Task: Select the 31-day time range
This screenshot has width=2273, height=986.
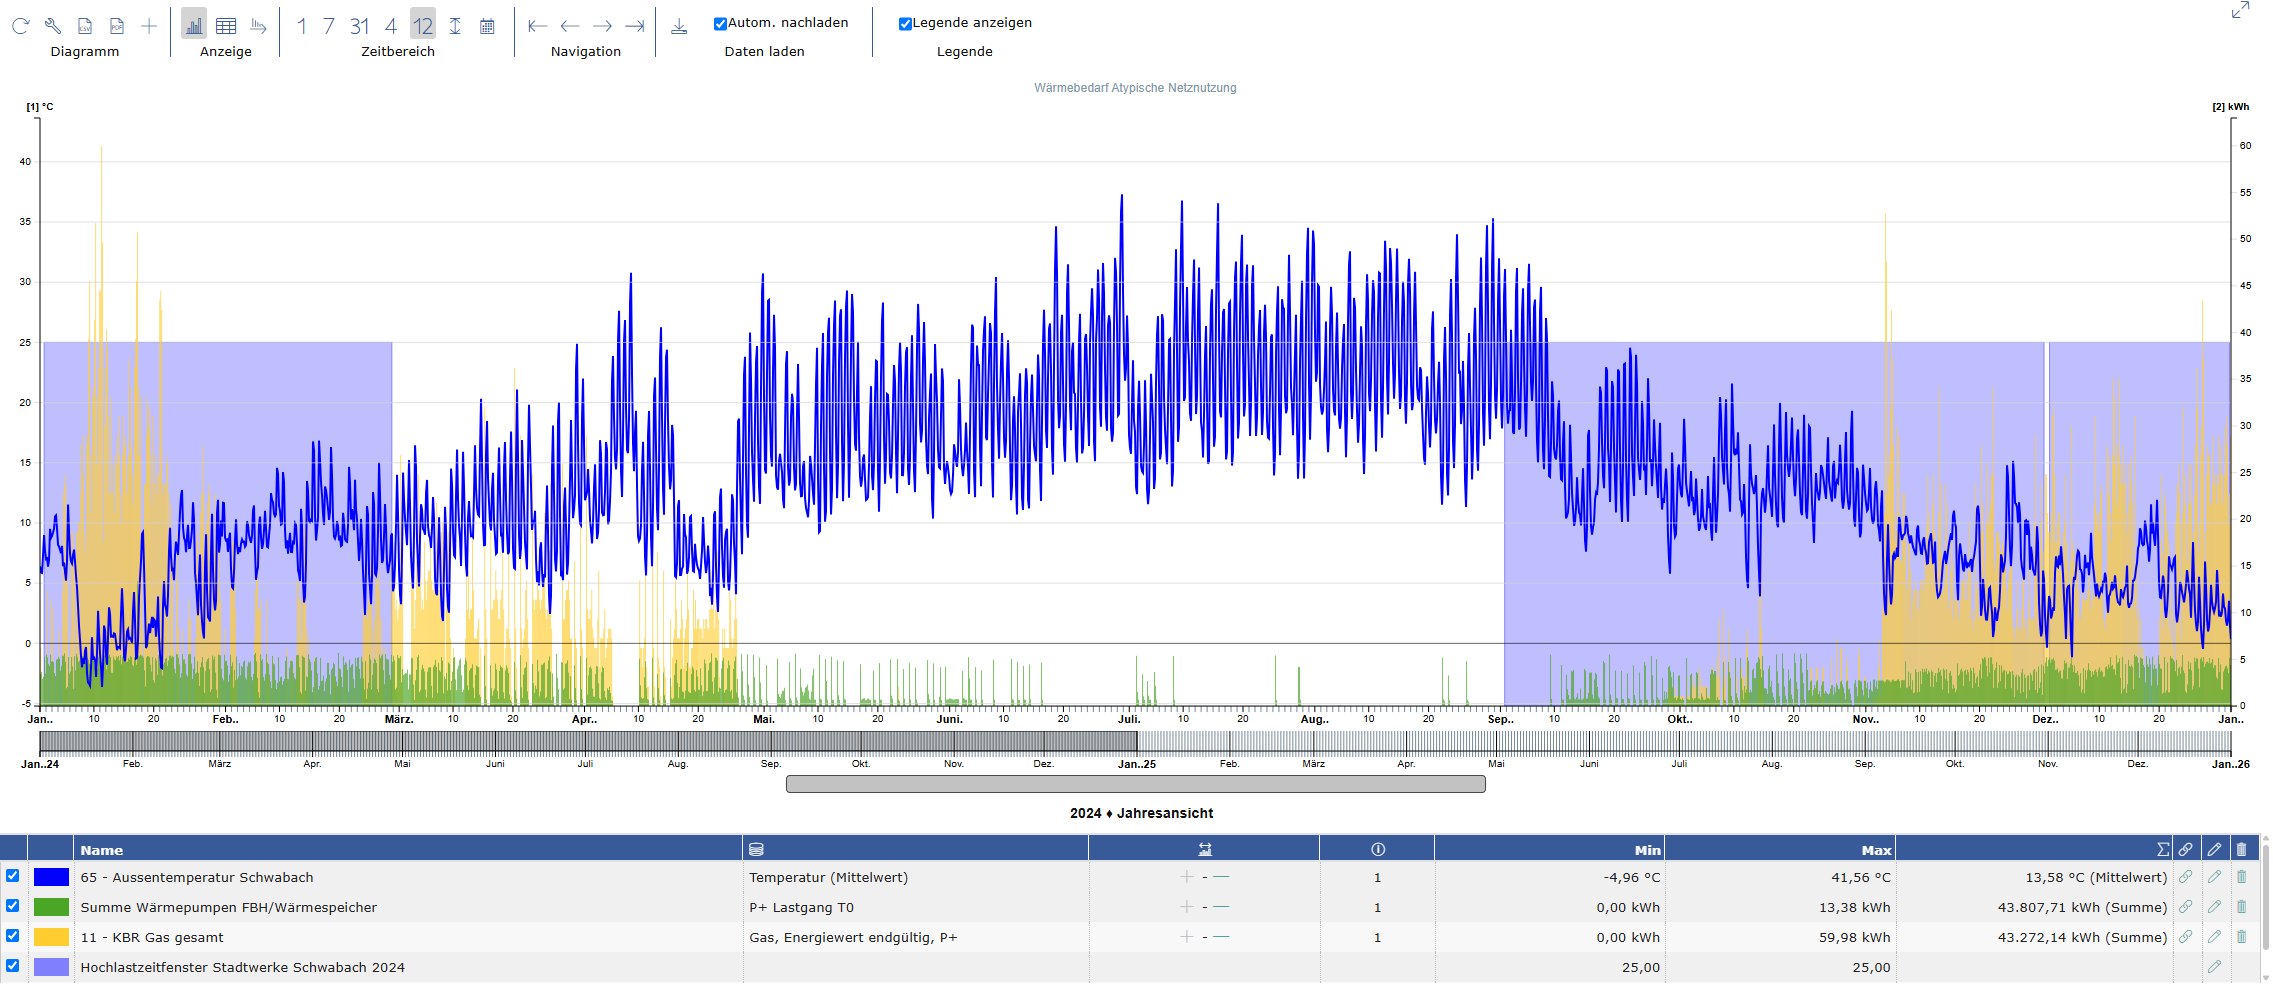Action: pos(360,26)
